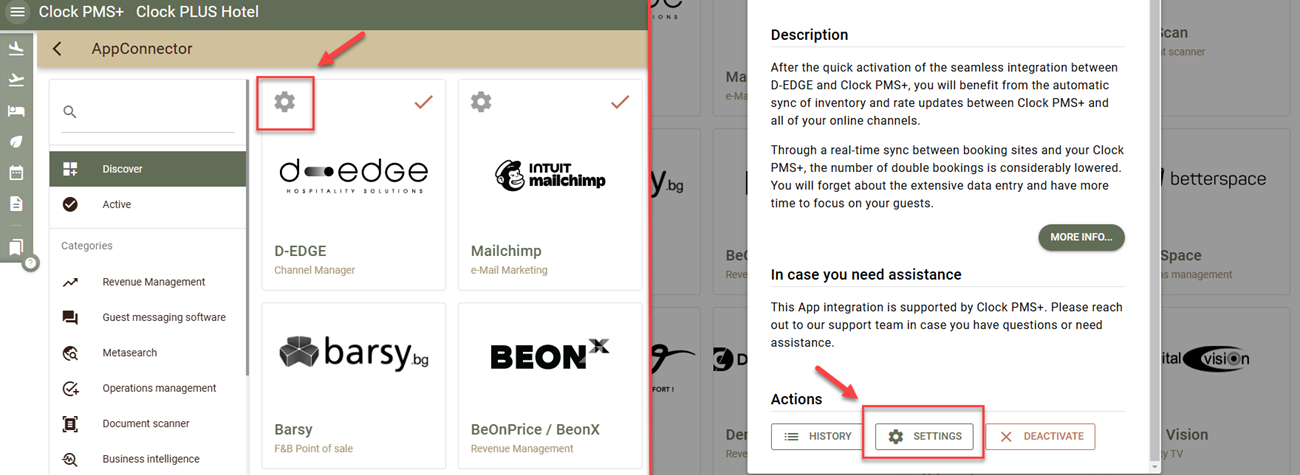Click the Guest messaging chat icon
Screen dimensions: 1300x475
pos(70,318)
